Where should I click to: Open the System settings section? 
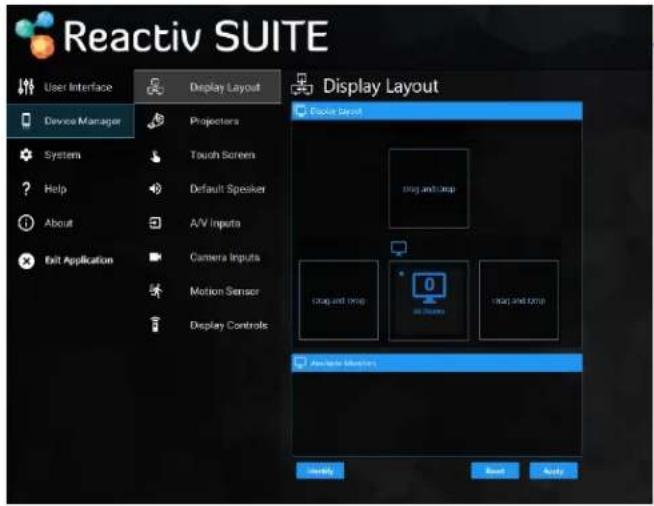point(70,155)
